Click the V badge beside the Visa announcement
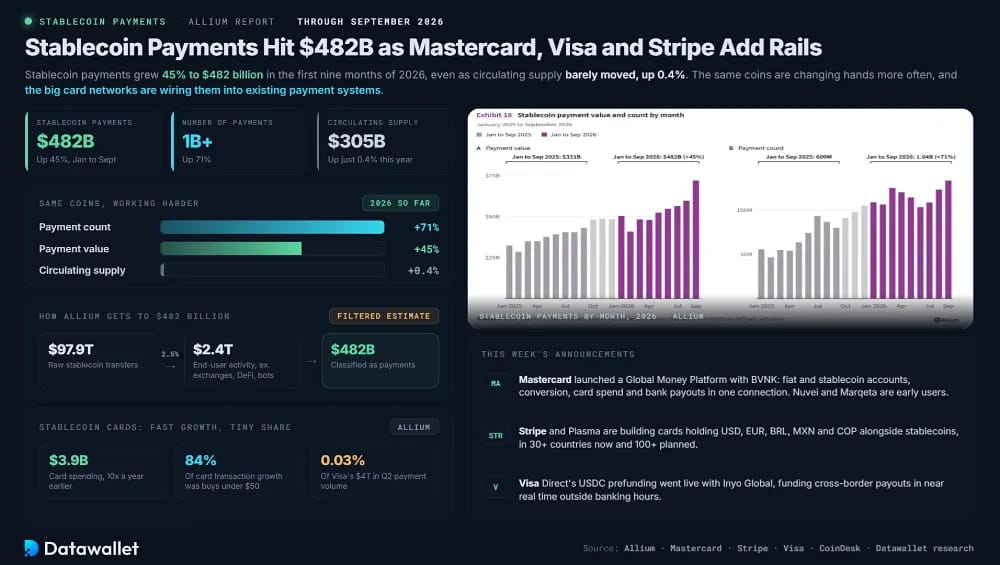Viewport: 1000px width, 565px height. click(496, 488)
